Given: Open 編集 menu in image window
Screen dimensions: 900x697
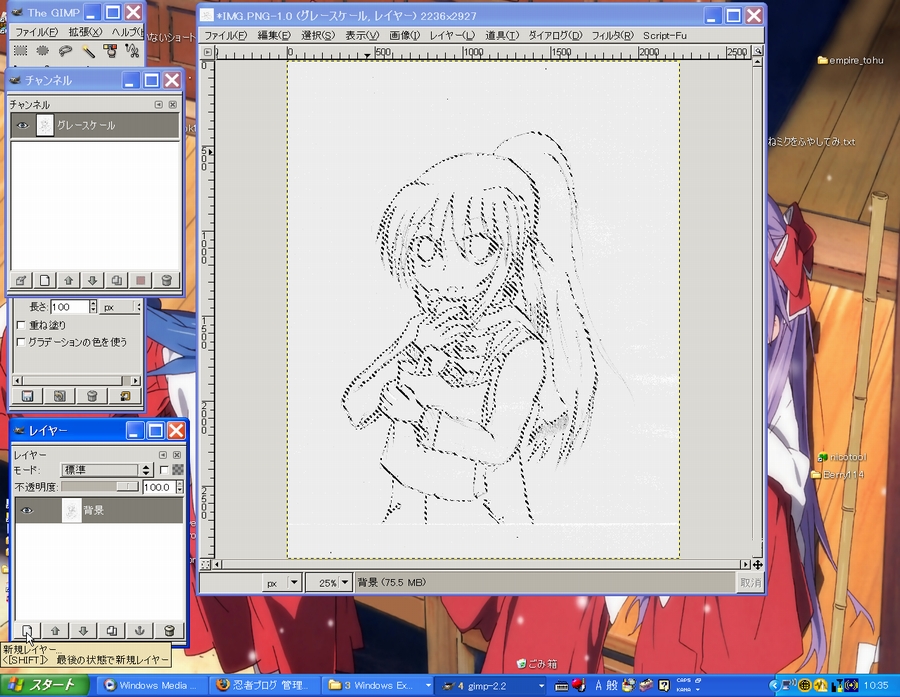Looking at the screenshot, I should [274, 36].
